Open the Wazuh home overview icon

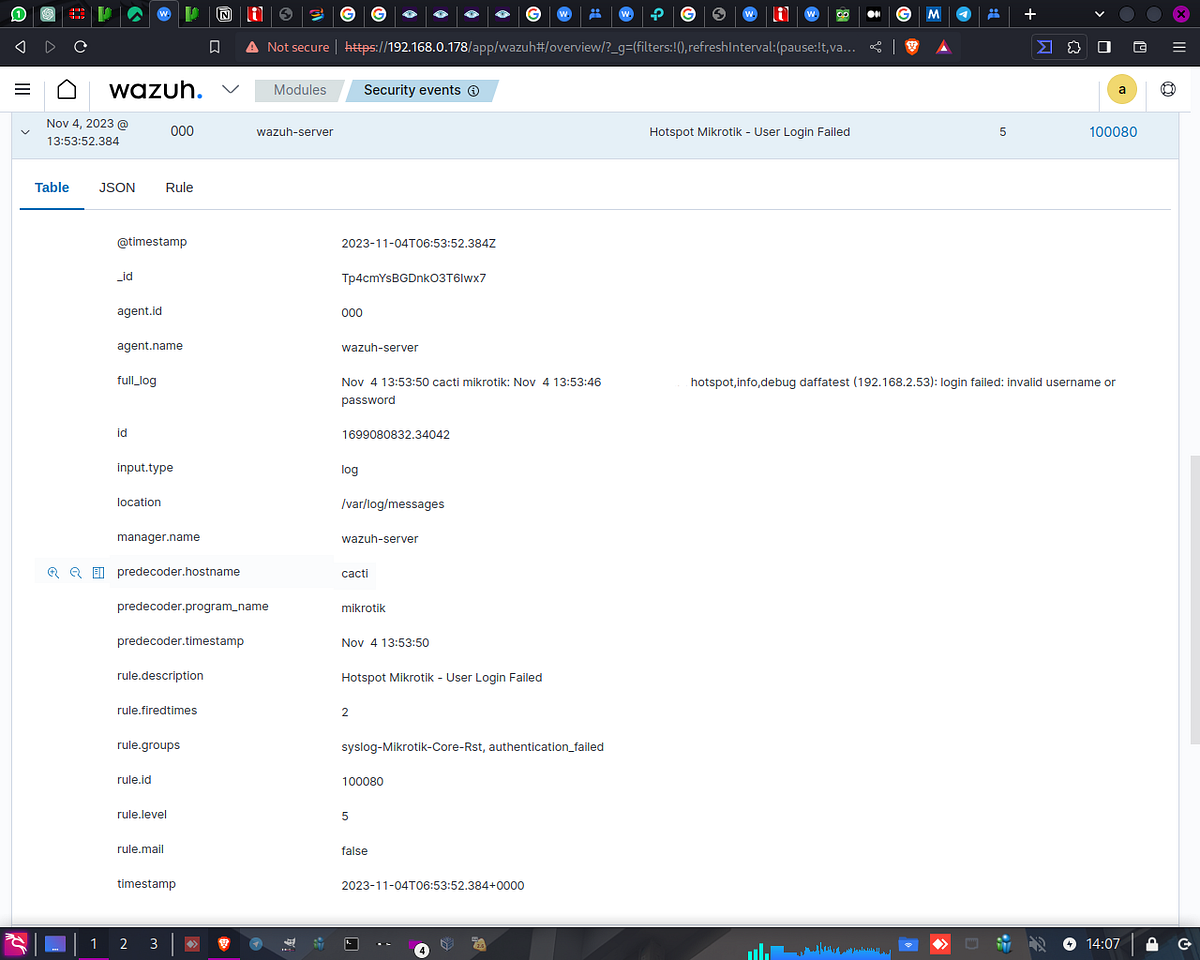(66, 89)
